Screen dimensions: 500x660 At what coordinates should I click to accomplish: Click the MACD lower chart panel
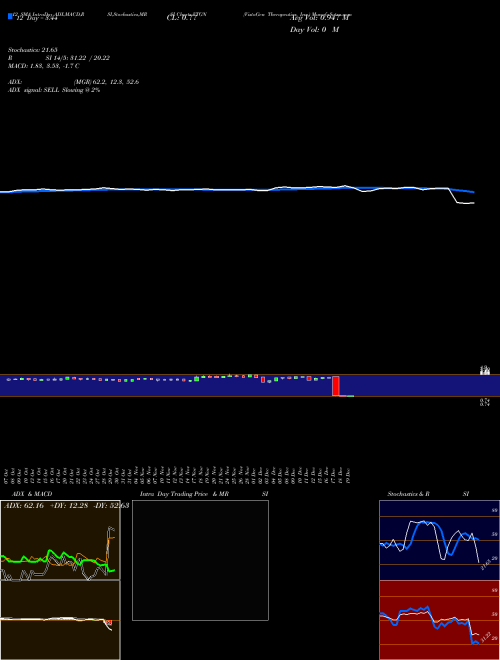point(60,620)
